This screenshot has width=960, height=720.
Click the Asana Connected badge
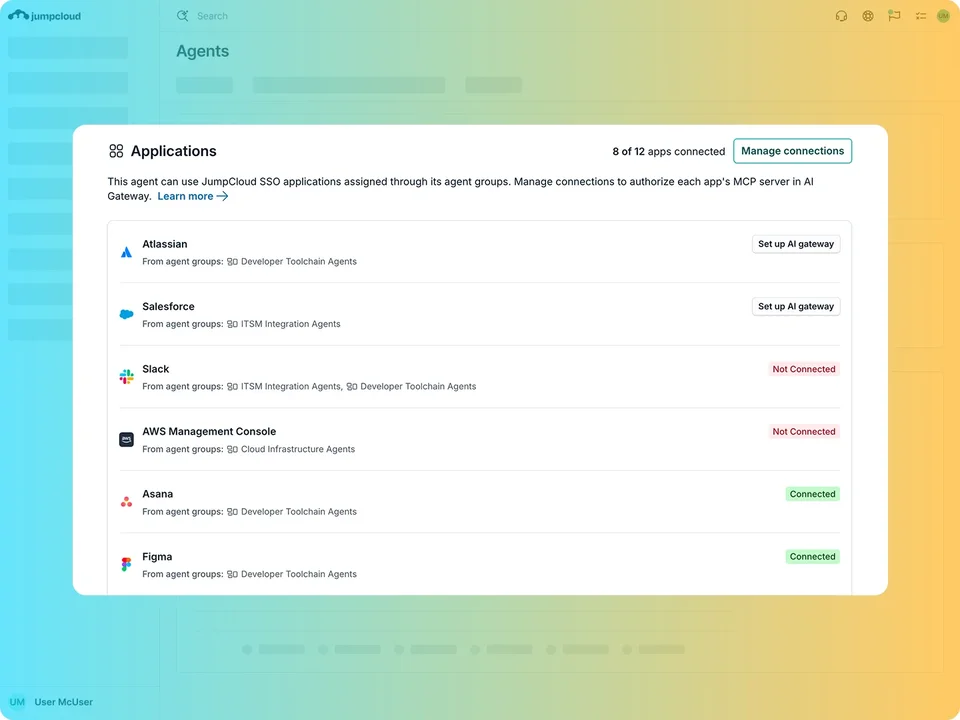click(x=812, y=493)
